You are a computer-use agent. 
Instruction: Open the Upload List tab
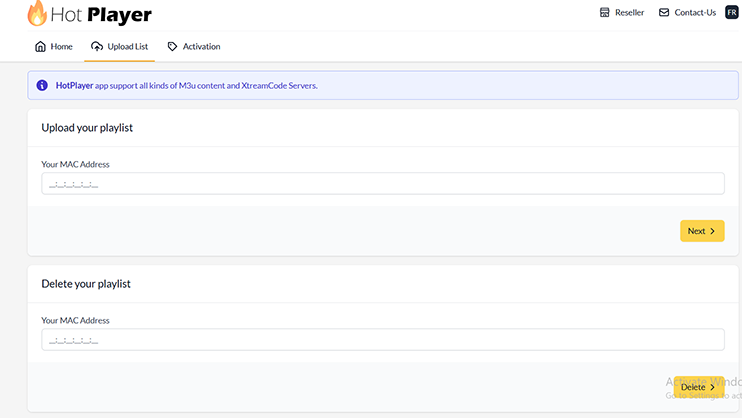tap(119, 46)
